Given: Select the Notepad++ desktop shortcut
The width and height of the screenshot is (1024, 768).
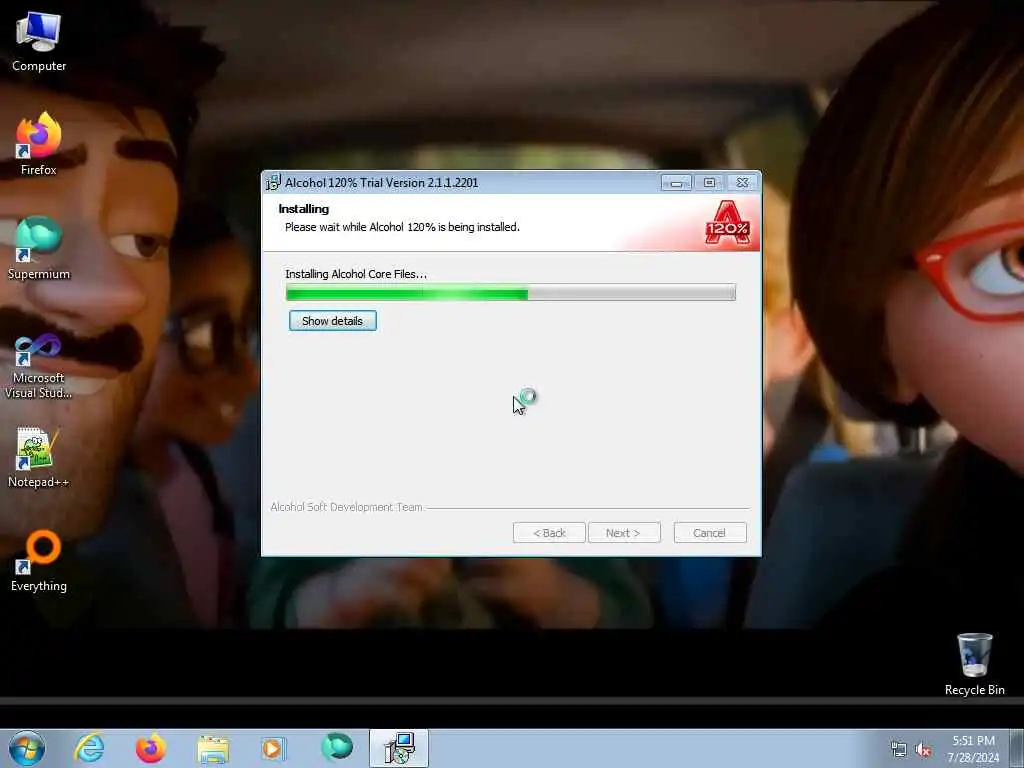Looking at the screenshot, I should tap(39, 457).
